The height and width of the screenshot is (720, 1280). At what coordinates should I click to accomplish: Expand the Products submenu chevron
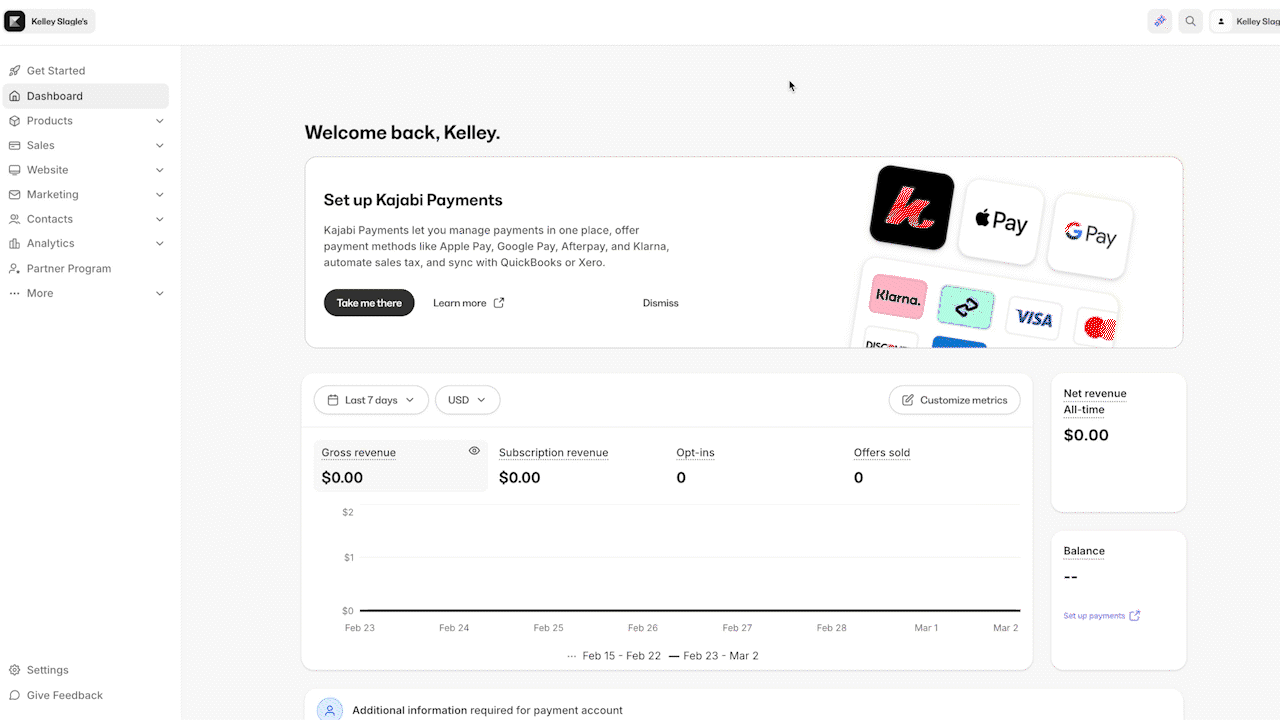coord(160,121)
